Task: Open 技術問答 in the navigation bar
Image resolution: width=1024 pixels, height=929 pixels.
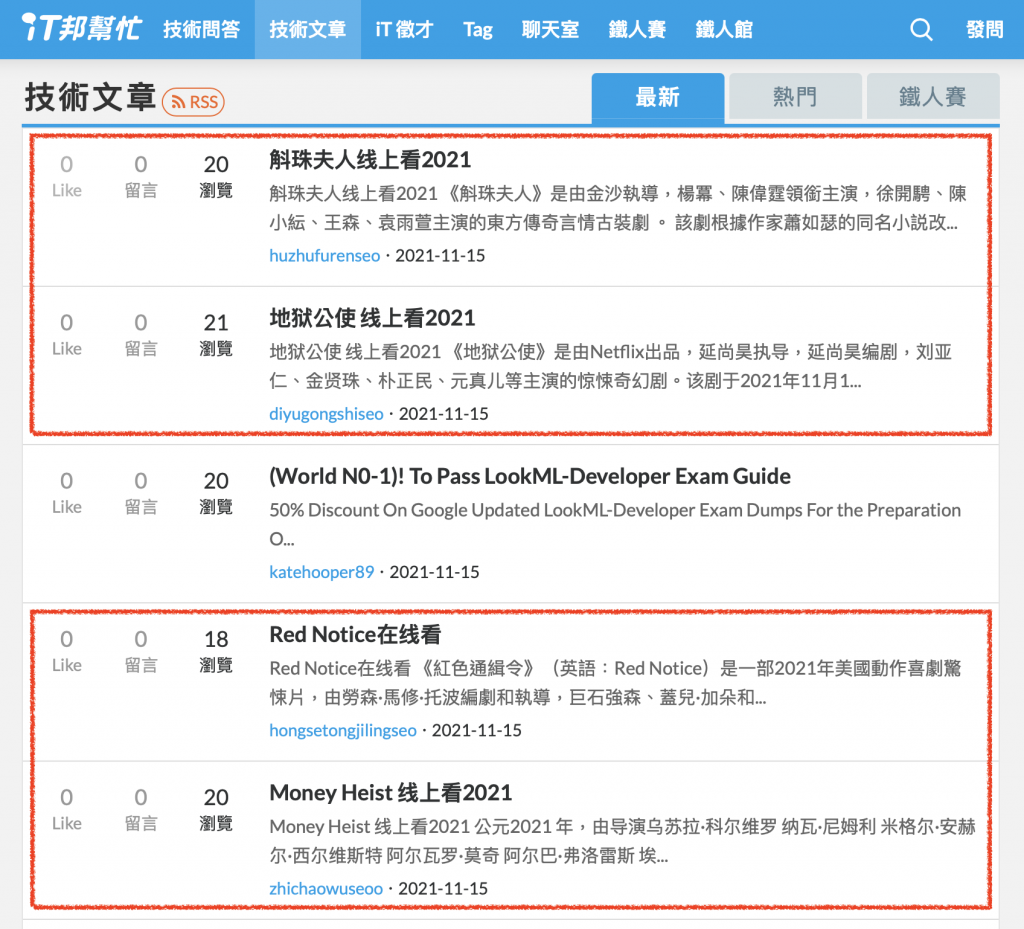Action: click(x=201, y=29)
